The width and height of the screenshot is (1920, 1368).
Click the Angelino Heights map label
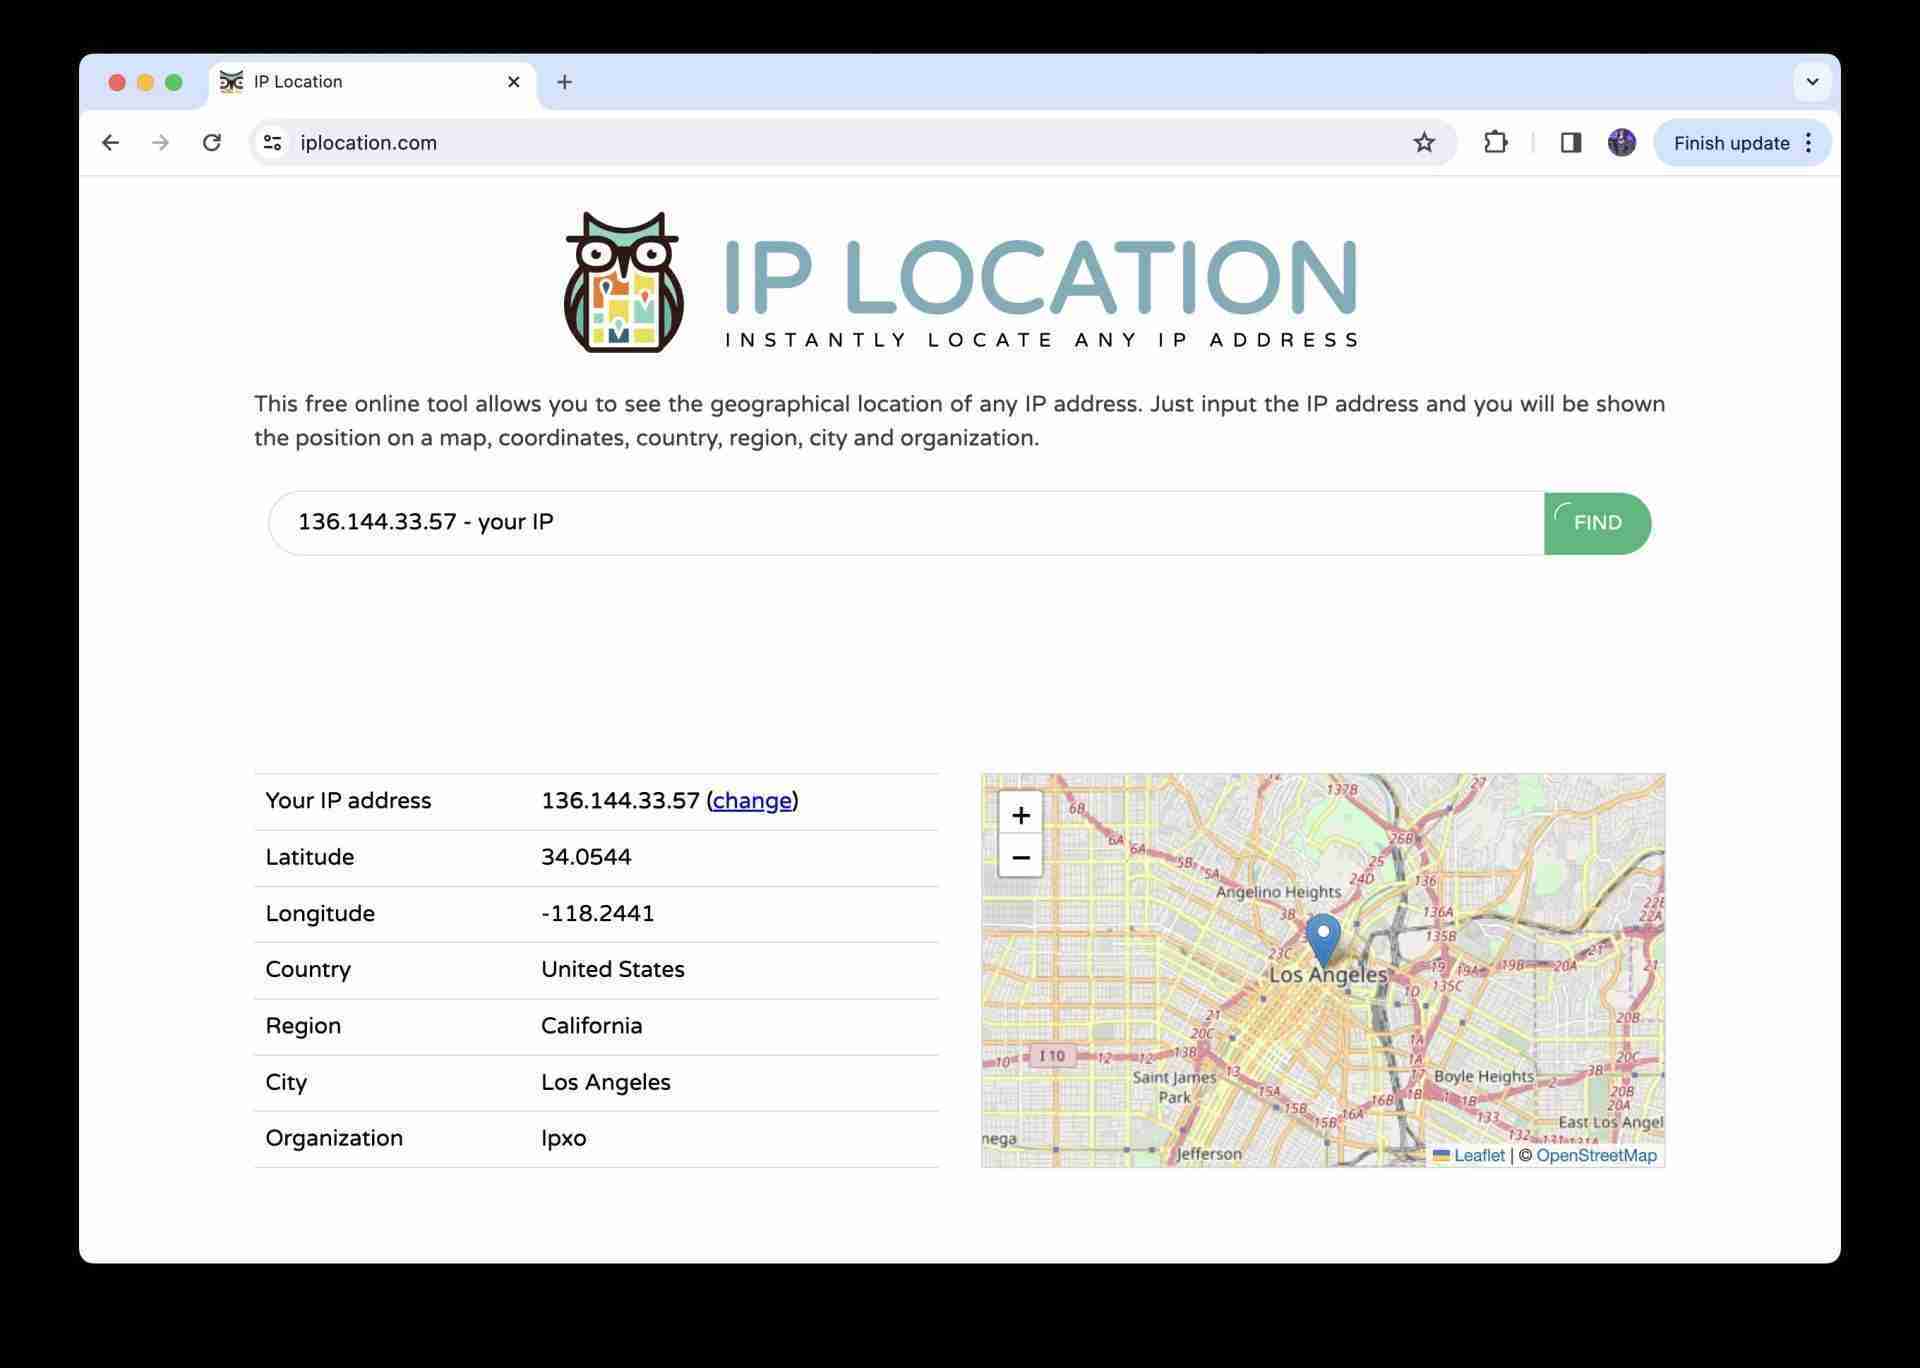tap(1278, 892)
